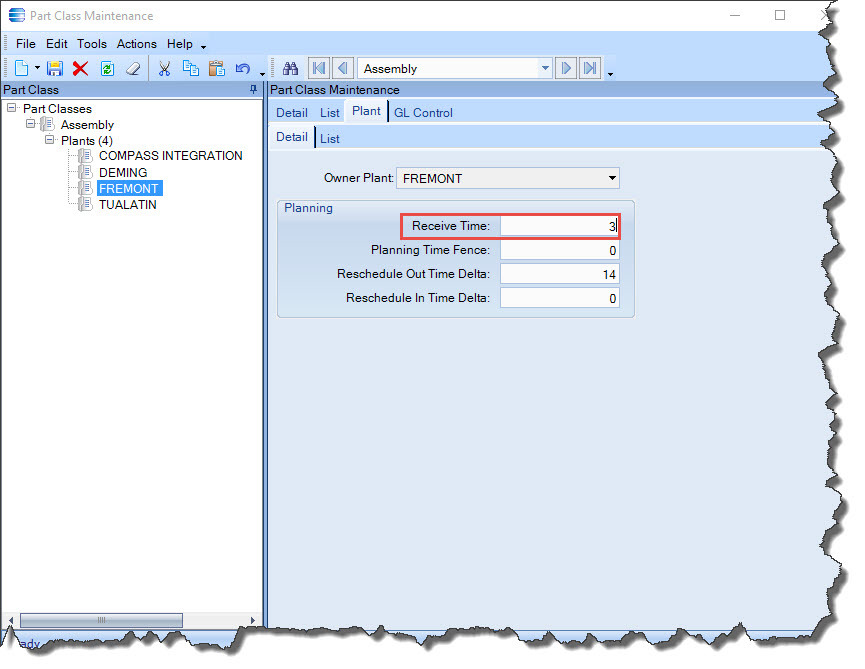Open the GL Control tab

(x=423, y=113)
